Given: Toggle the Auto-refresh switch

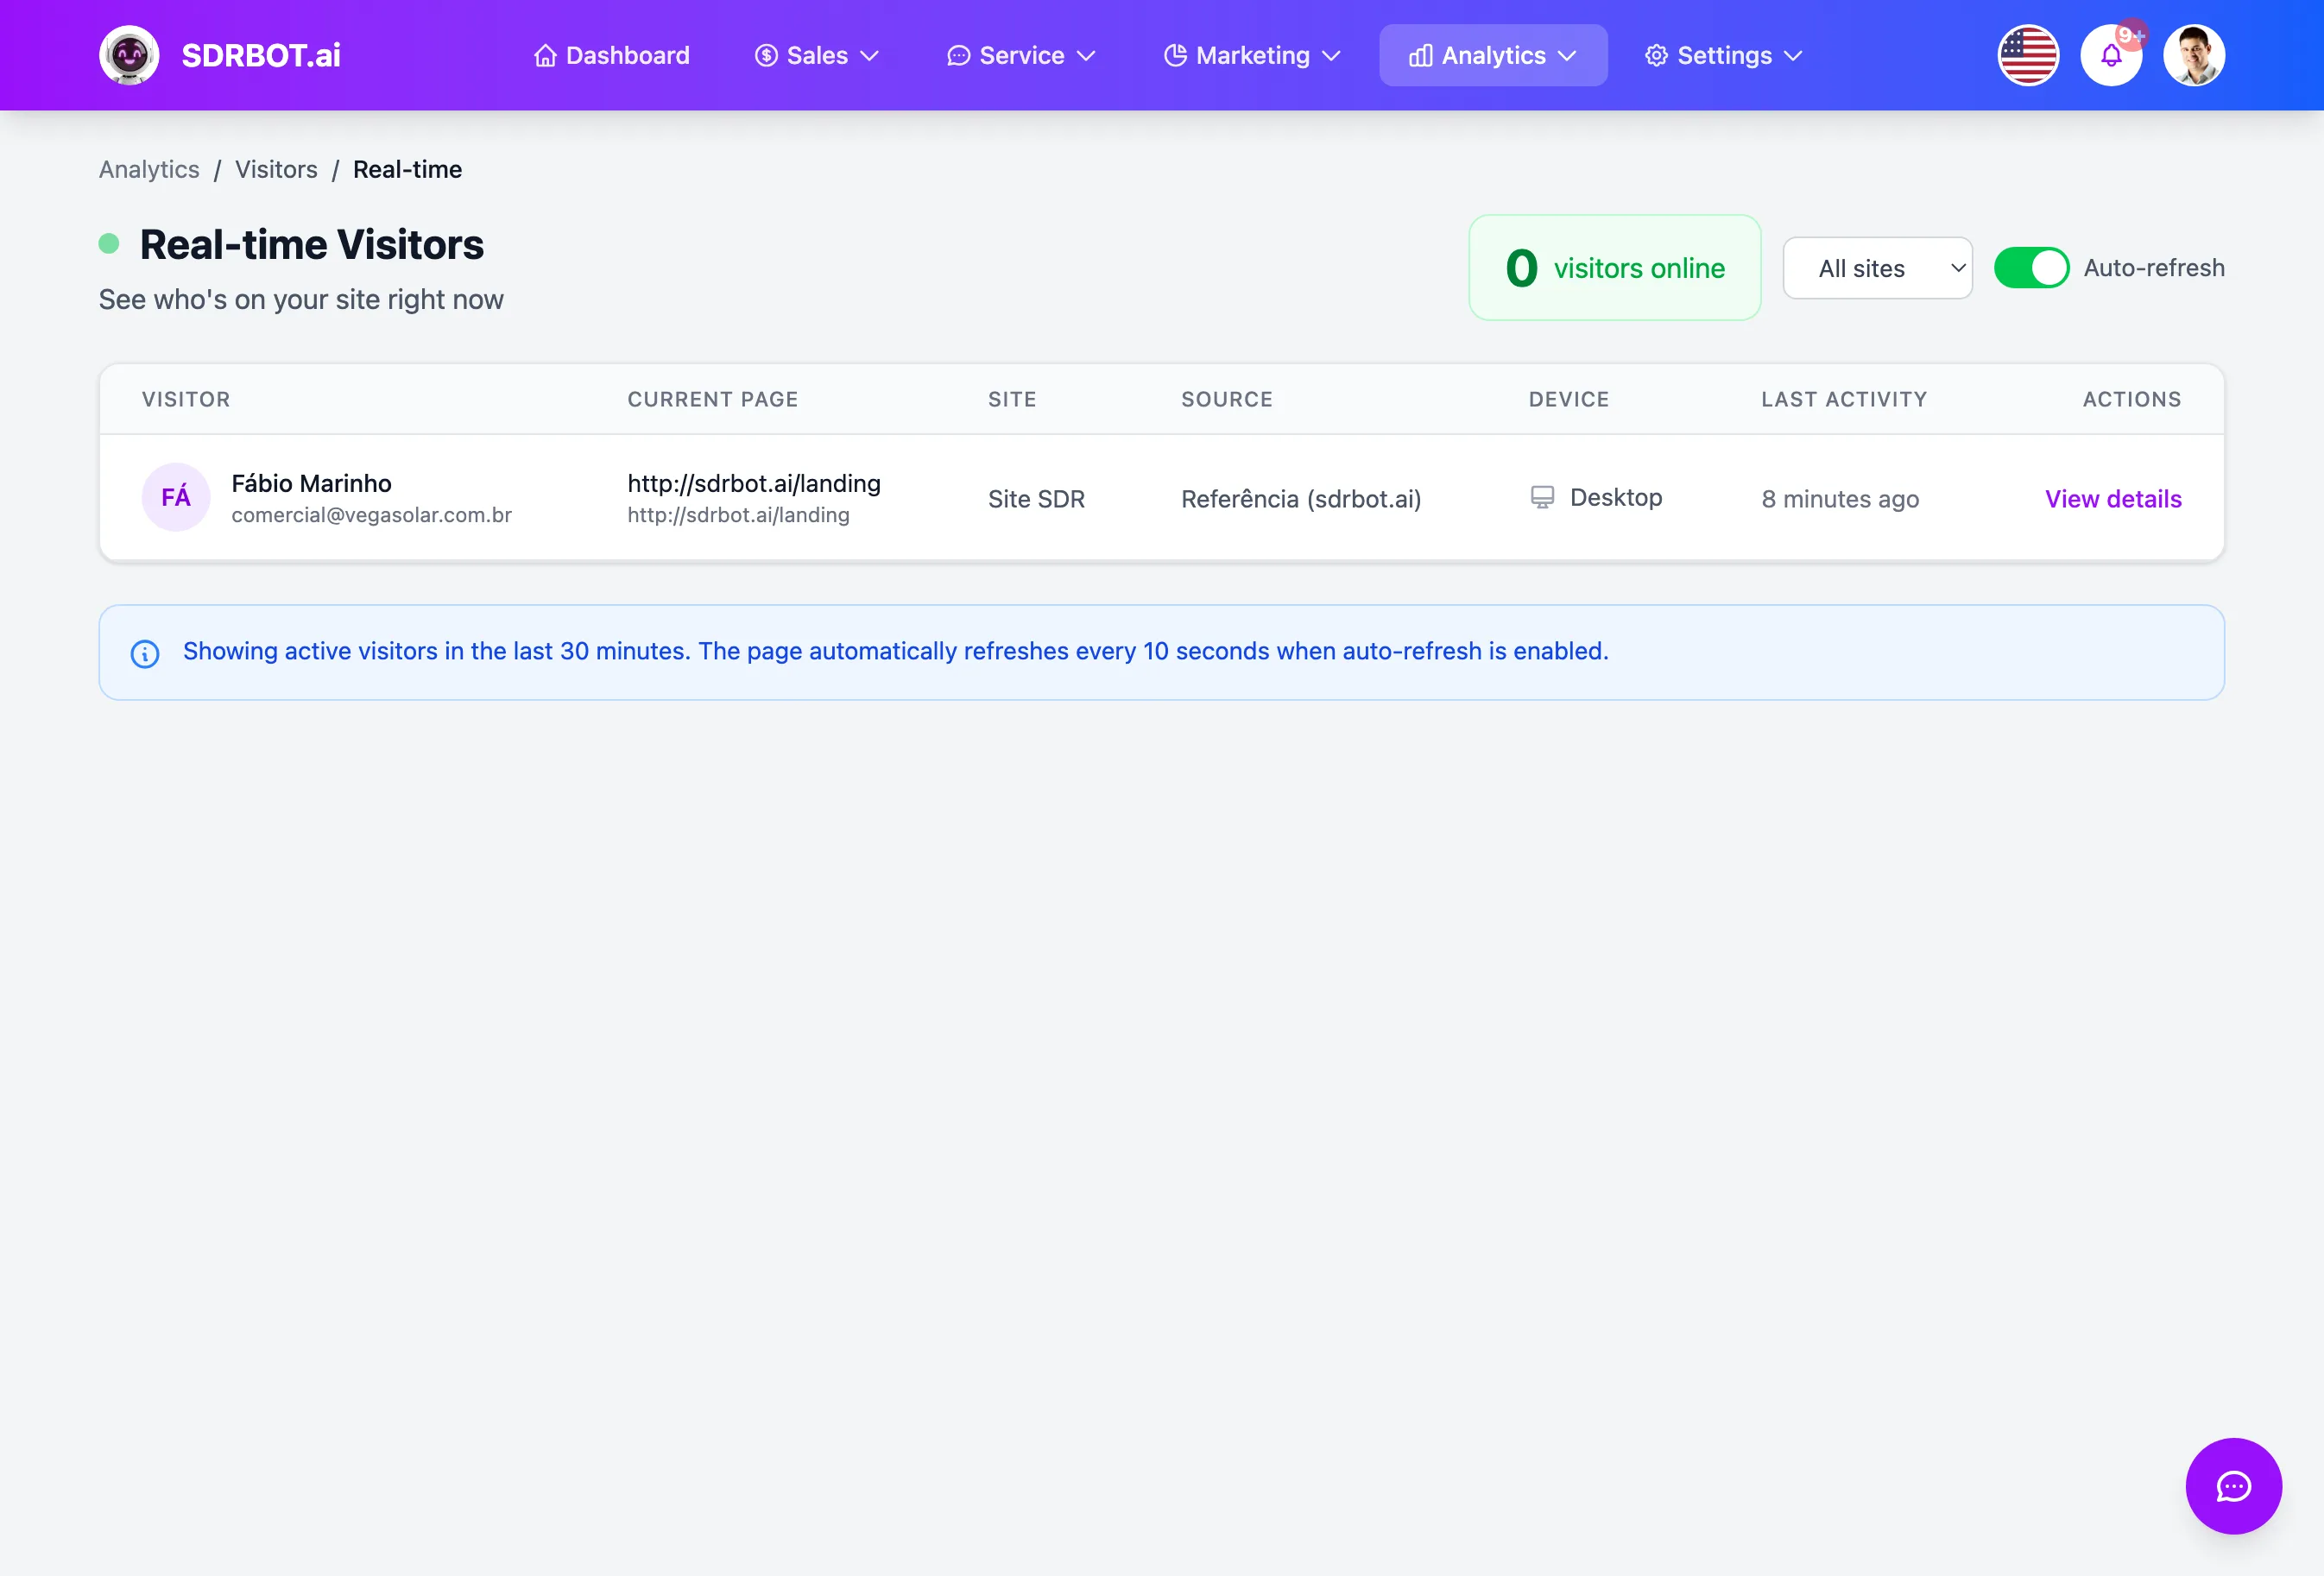Looking at the screenshot, I should pos(2031,268).
